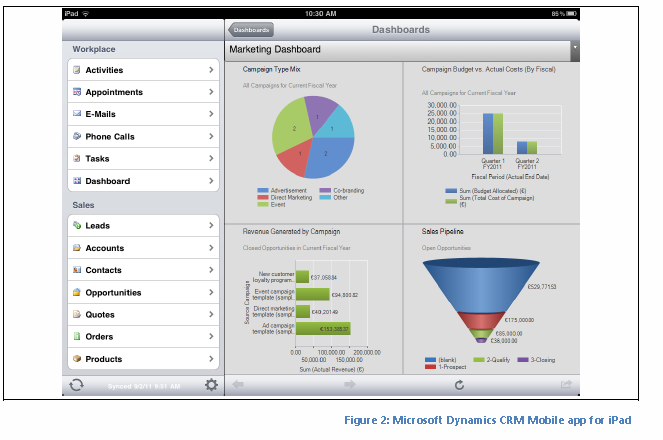Viewport: 663px width, 440px height.
Task: Tap the Products box icon
Action: click(77, 358)
